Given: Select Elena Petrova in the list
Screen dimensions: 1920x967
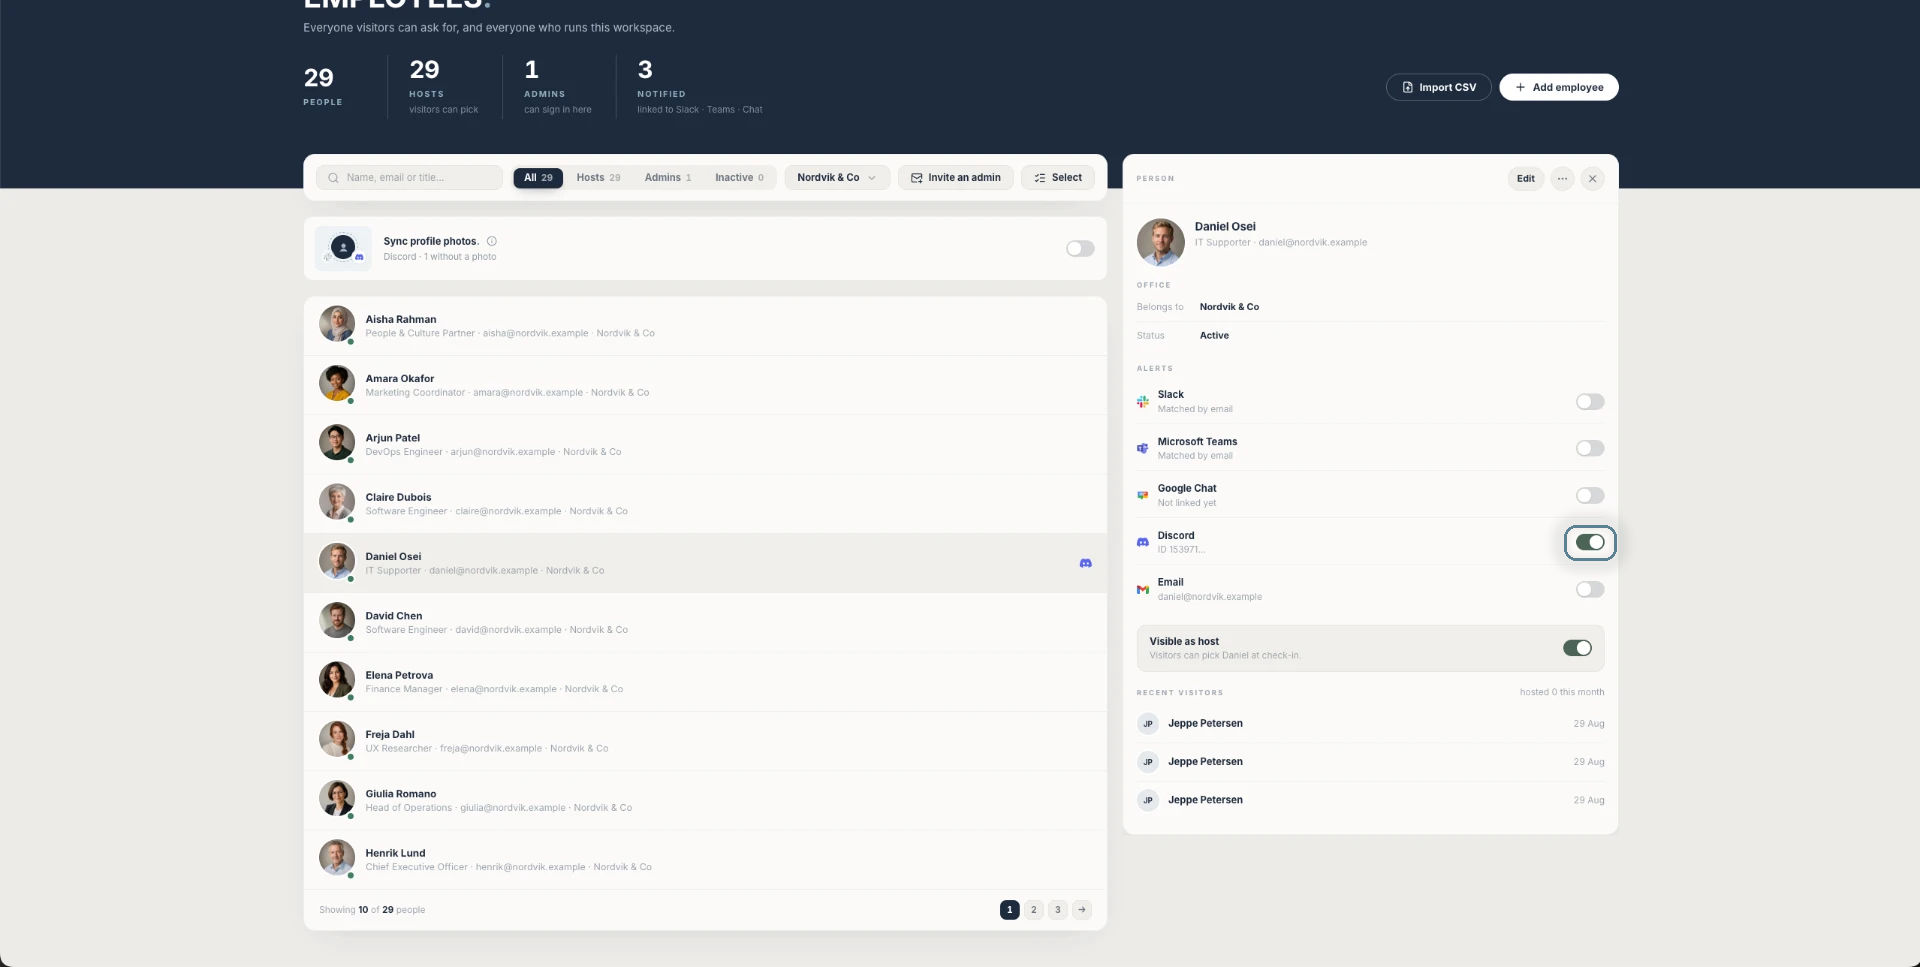Looking at the screenshot, I should pos(705,681).
